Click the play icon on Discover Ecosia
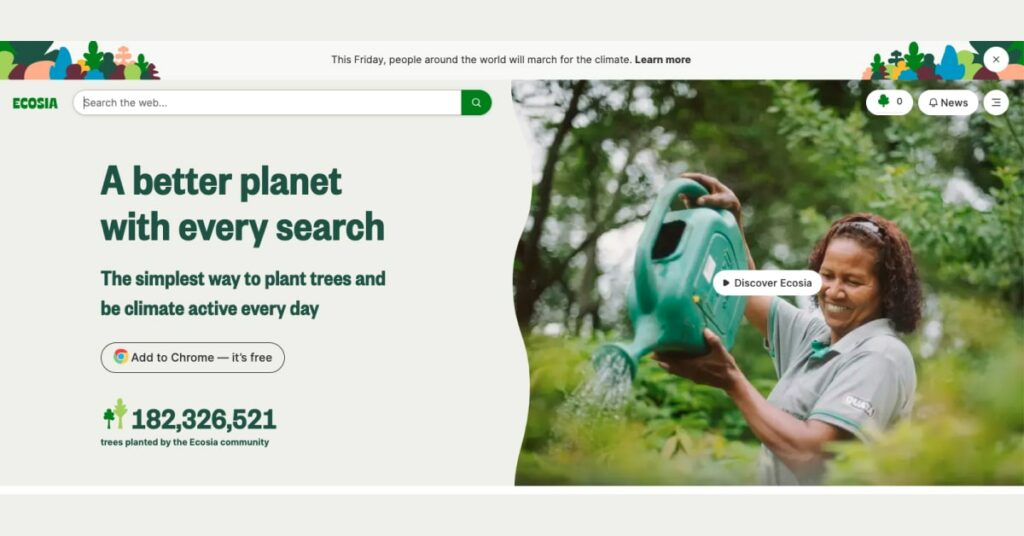The width and height of the screenshot is (1024, 536). [726, 283]
